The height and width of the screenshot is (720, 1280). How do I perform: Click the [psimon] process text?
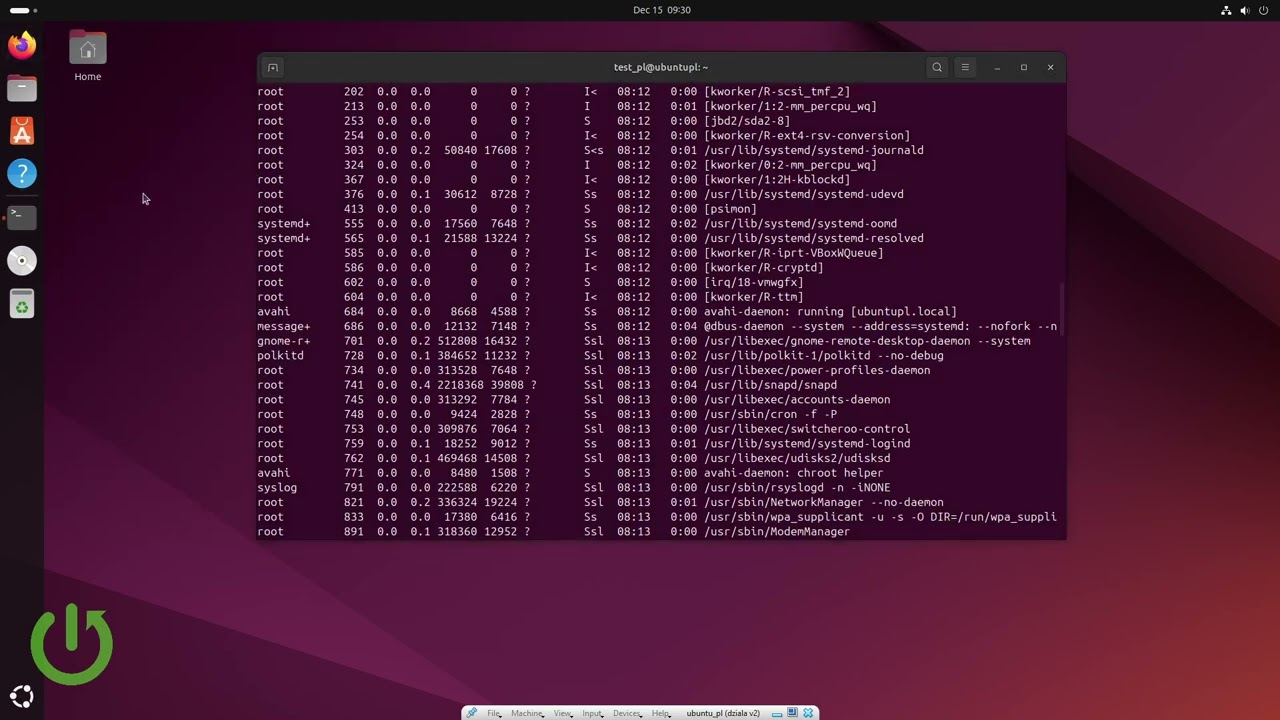(730, 209)
